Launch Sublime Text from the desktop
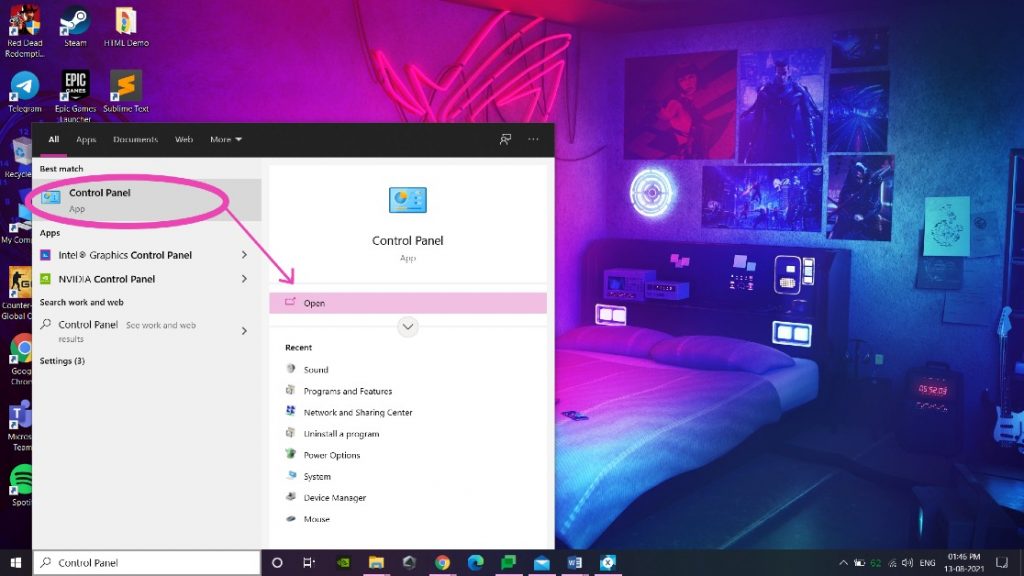 click(x=124, y=85)
